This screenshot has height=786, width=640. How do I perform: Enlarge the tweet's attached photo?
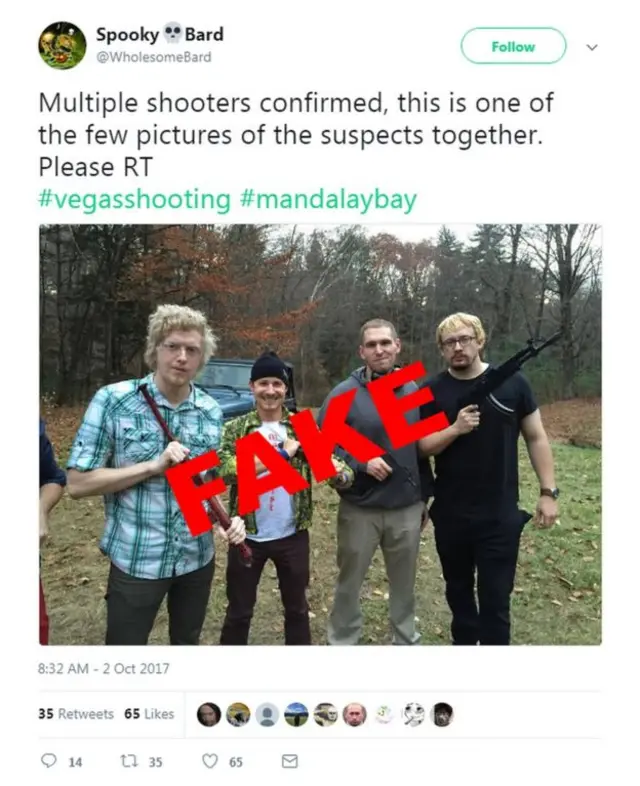320,434
